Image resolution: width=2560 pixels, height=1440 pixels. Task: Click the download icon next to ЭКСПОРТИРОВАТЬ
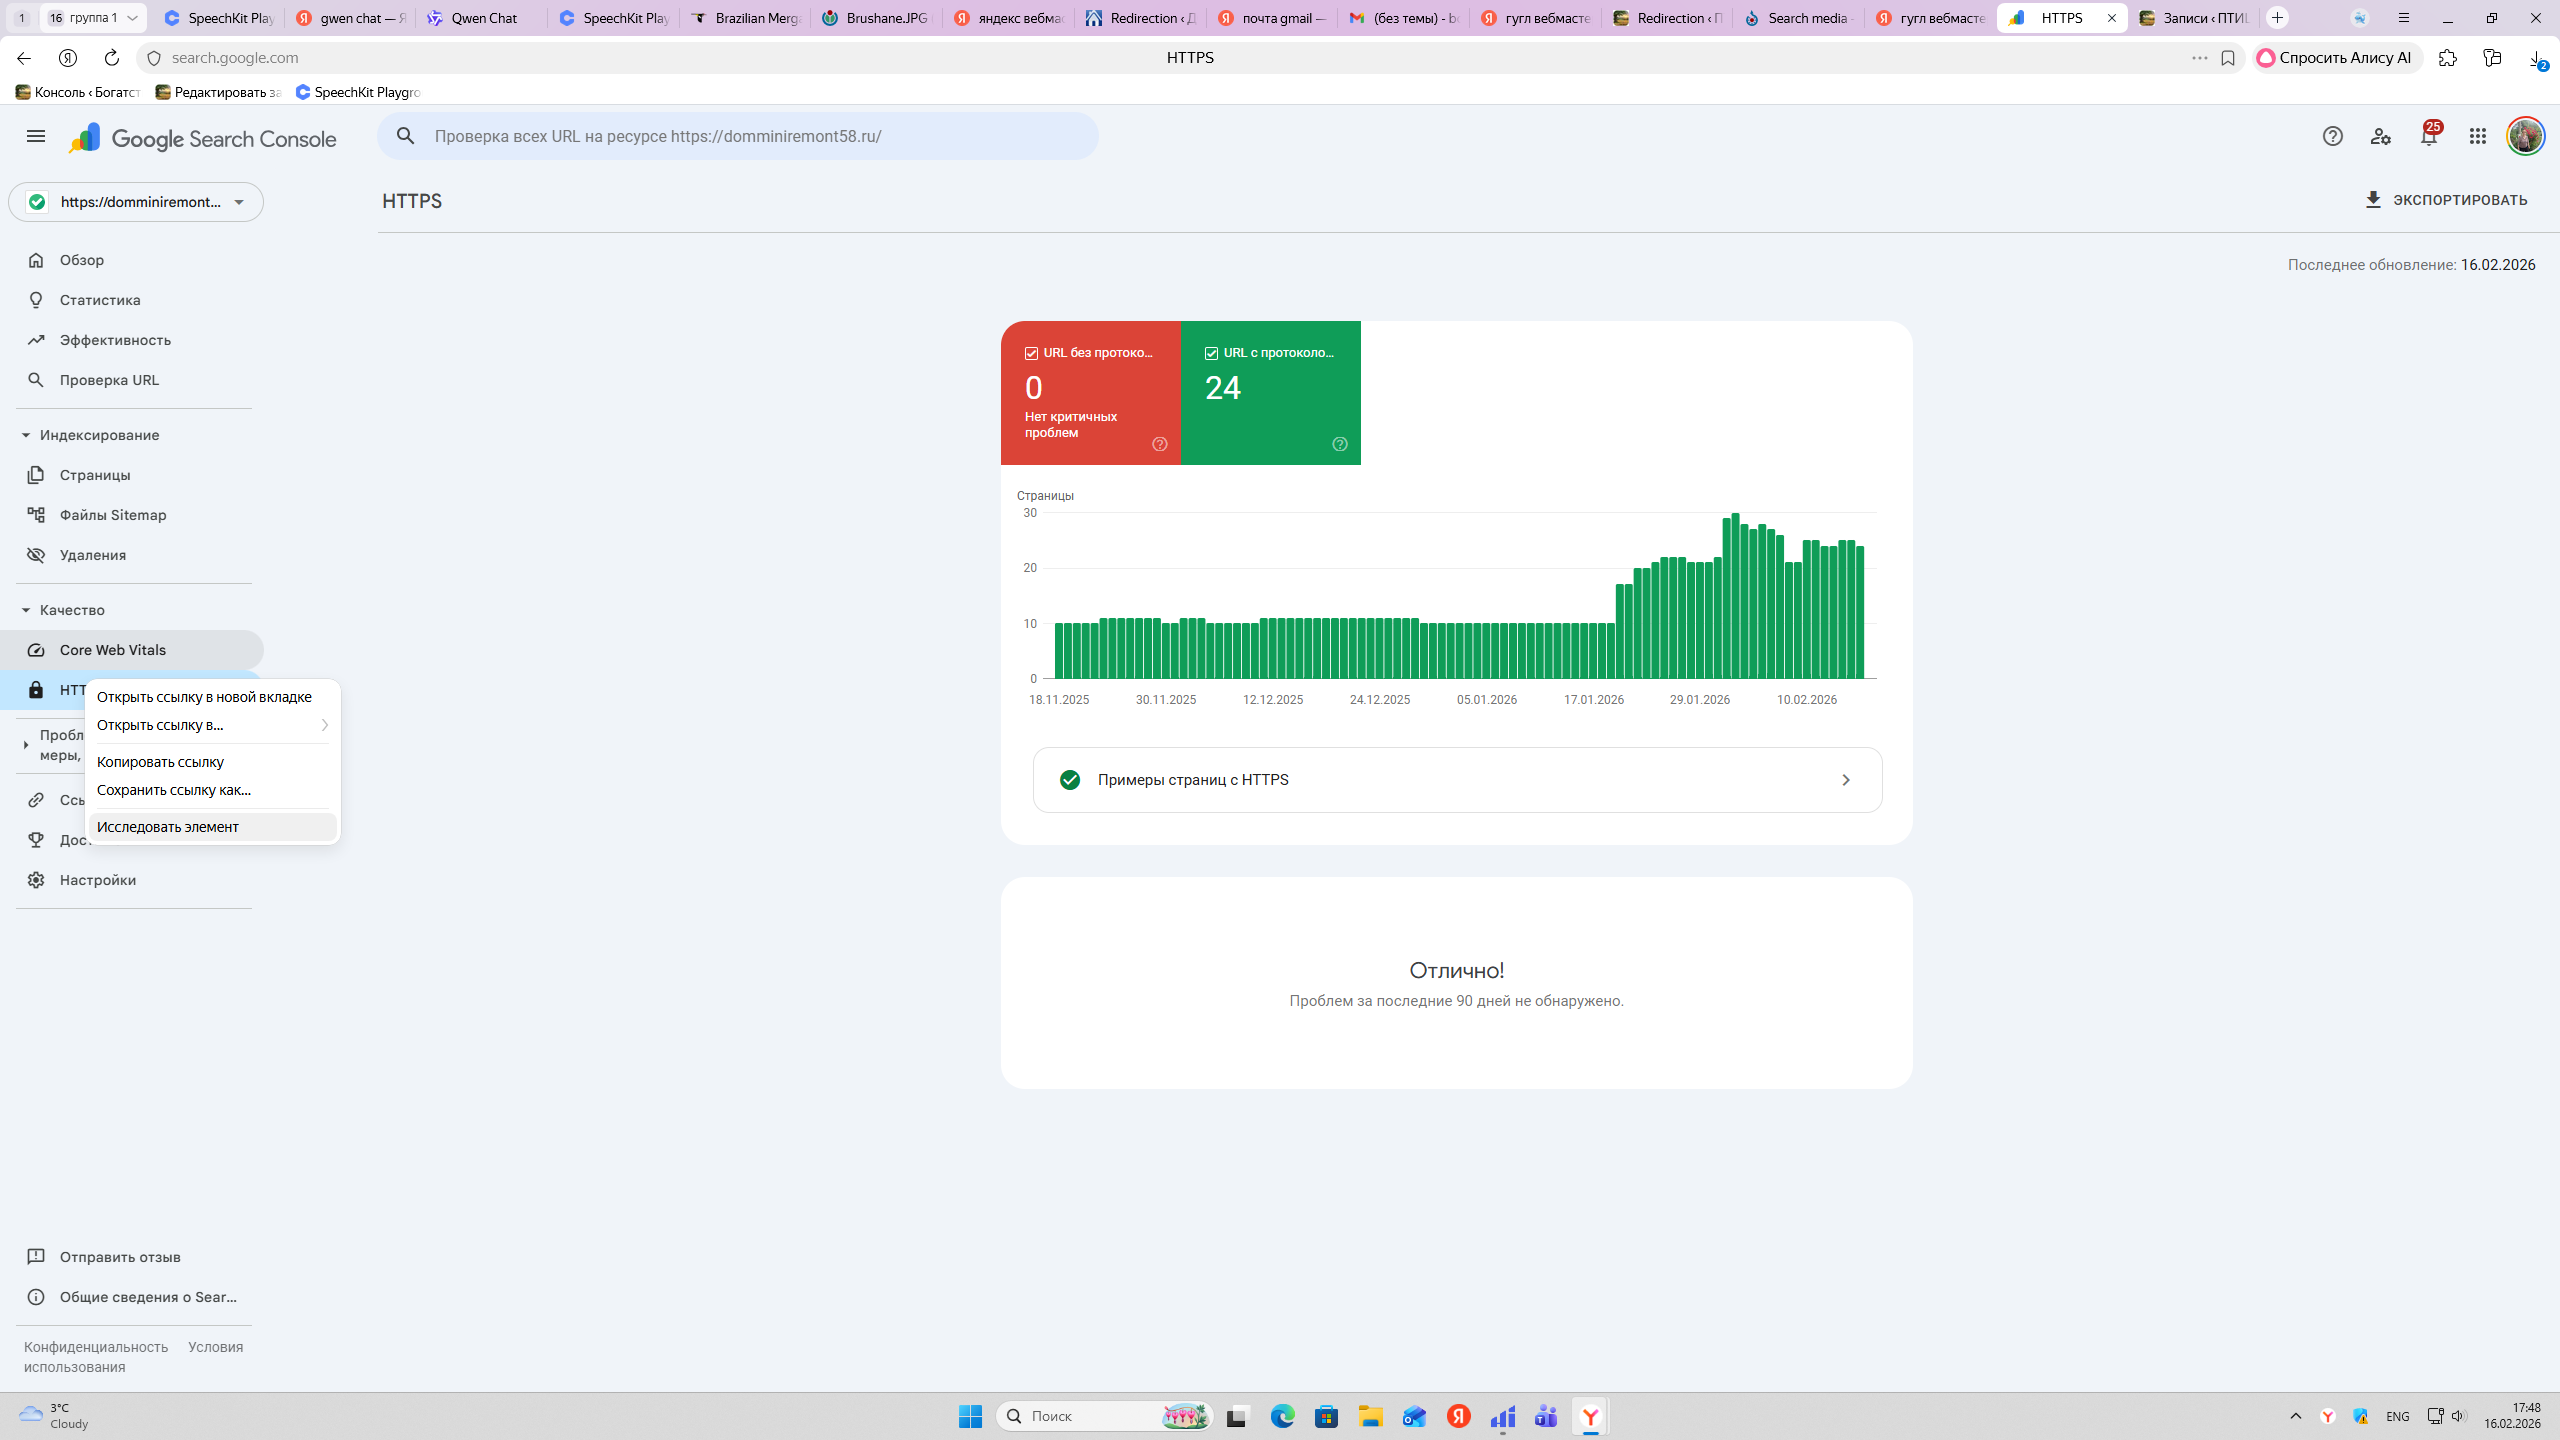(x=2373, y=200)
